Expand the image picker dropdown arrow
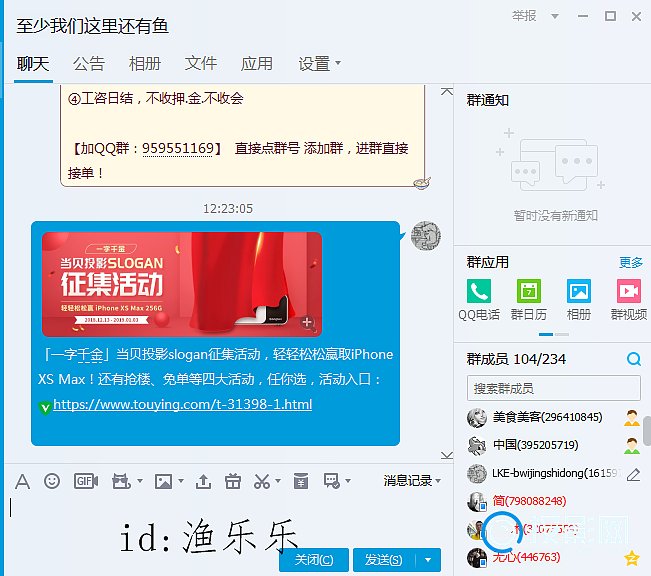Image resolution: width=651 pixels, height=576 pixels. [x=181, y=481]
